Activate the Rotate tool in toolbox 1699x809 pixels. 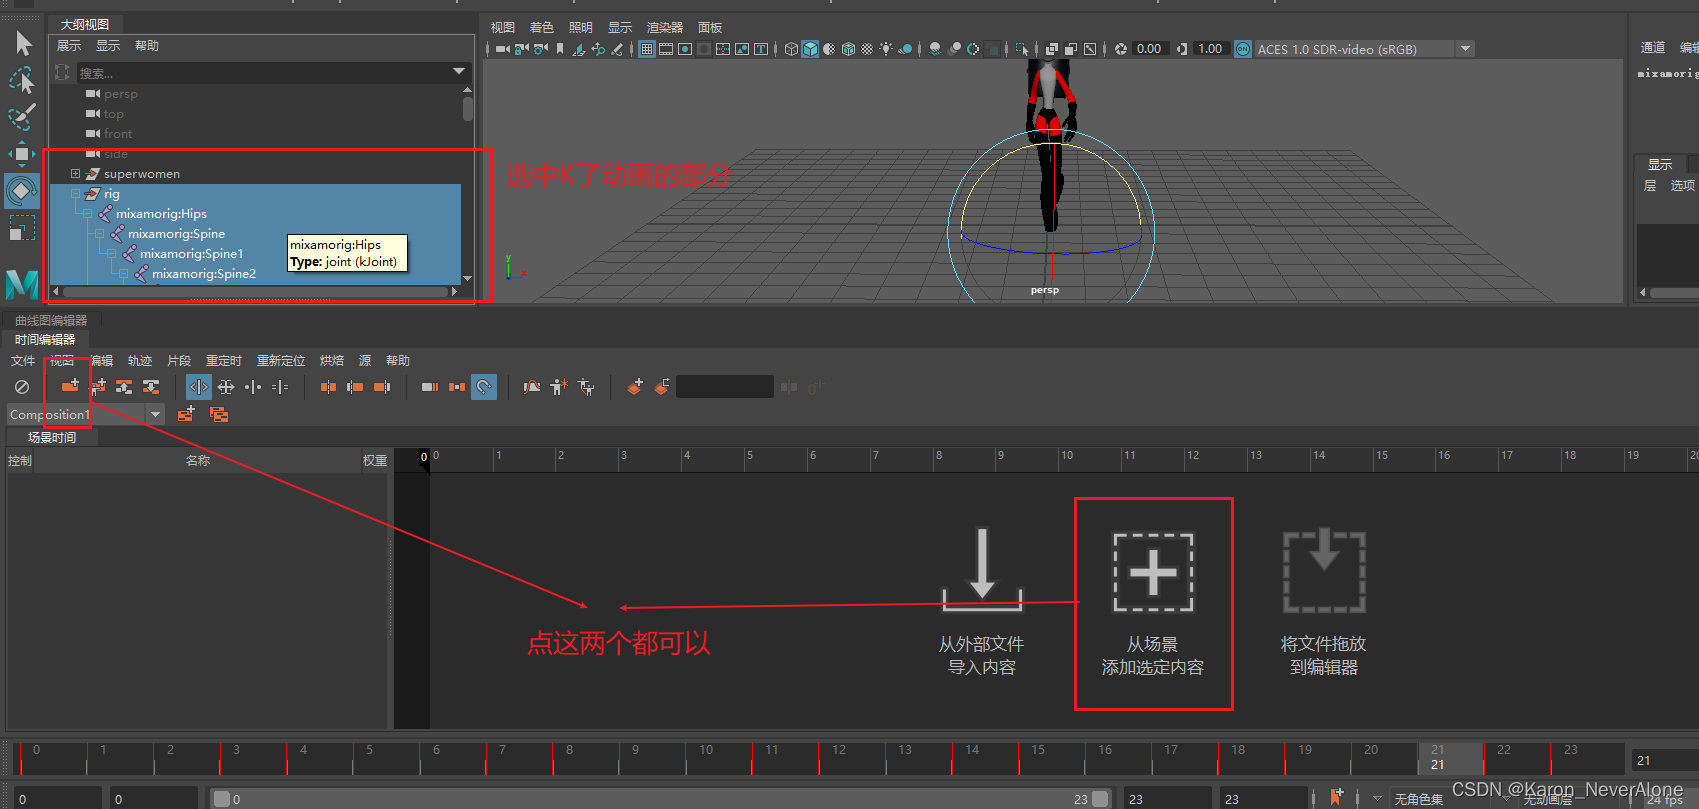[22, 190]
